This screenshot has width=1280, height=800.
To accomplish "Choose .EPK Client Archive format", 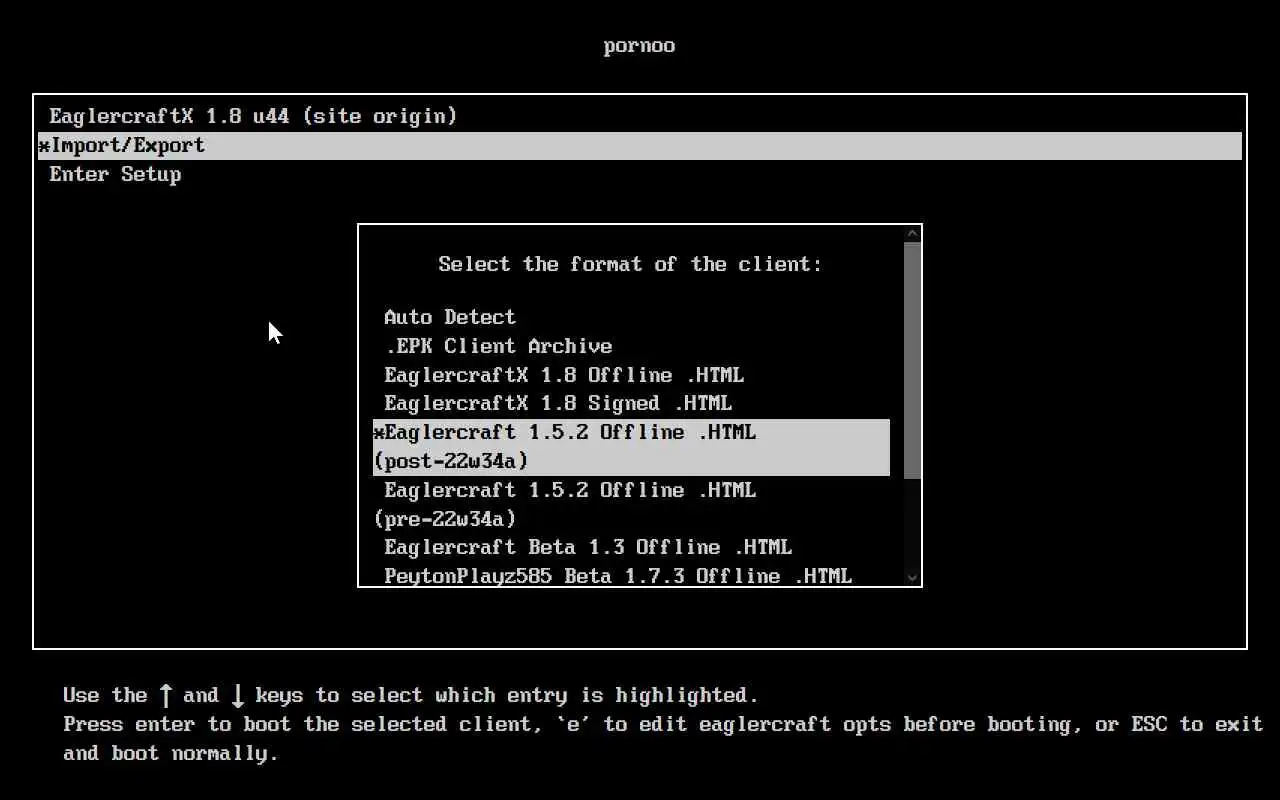I will [x=631, y=346].
